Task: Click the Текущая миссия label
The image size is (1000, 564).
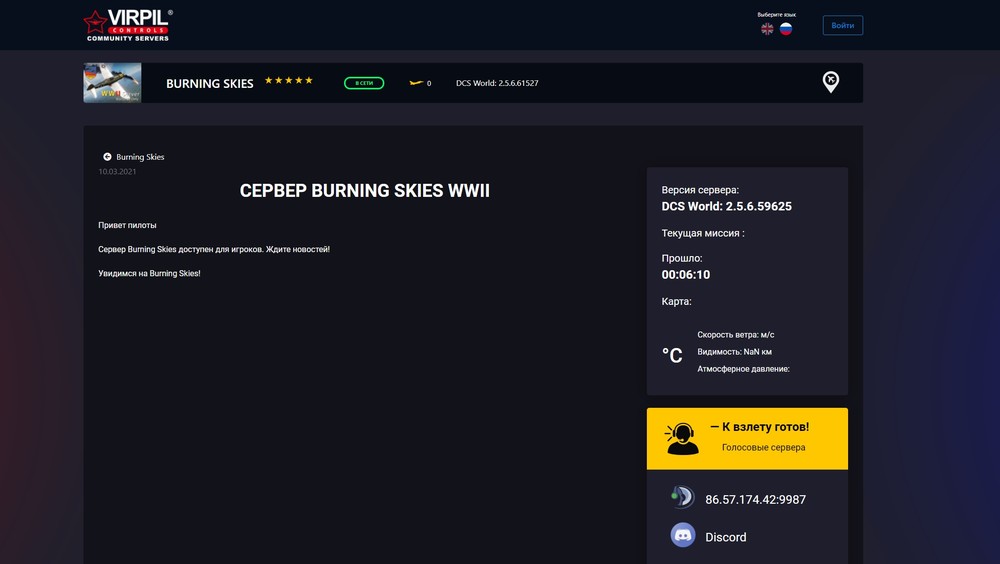Action: [703, 233]
